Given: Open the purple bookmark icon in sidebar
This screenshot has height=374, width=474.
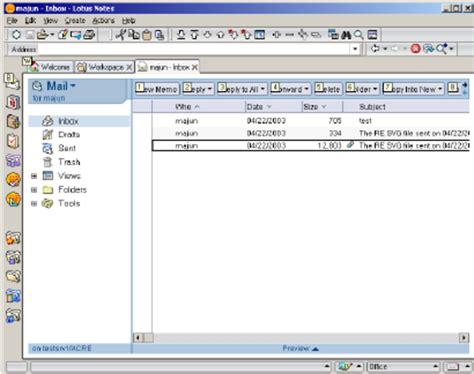Looking at the screenshot, I should [13, 161].
